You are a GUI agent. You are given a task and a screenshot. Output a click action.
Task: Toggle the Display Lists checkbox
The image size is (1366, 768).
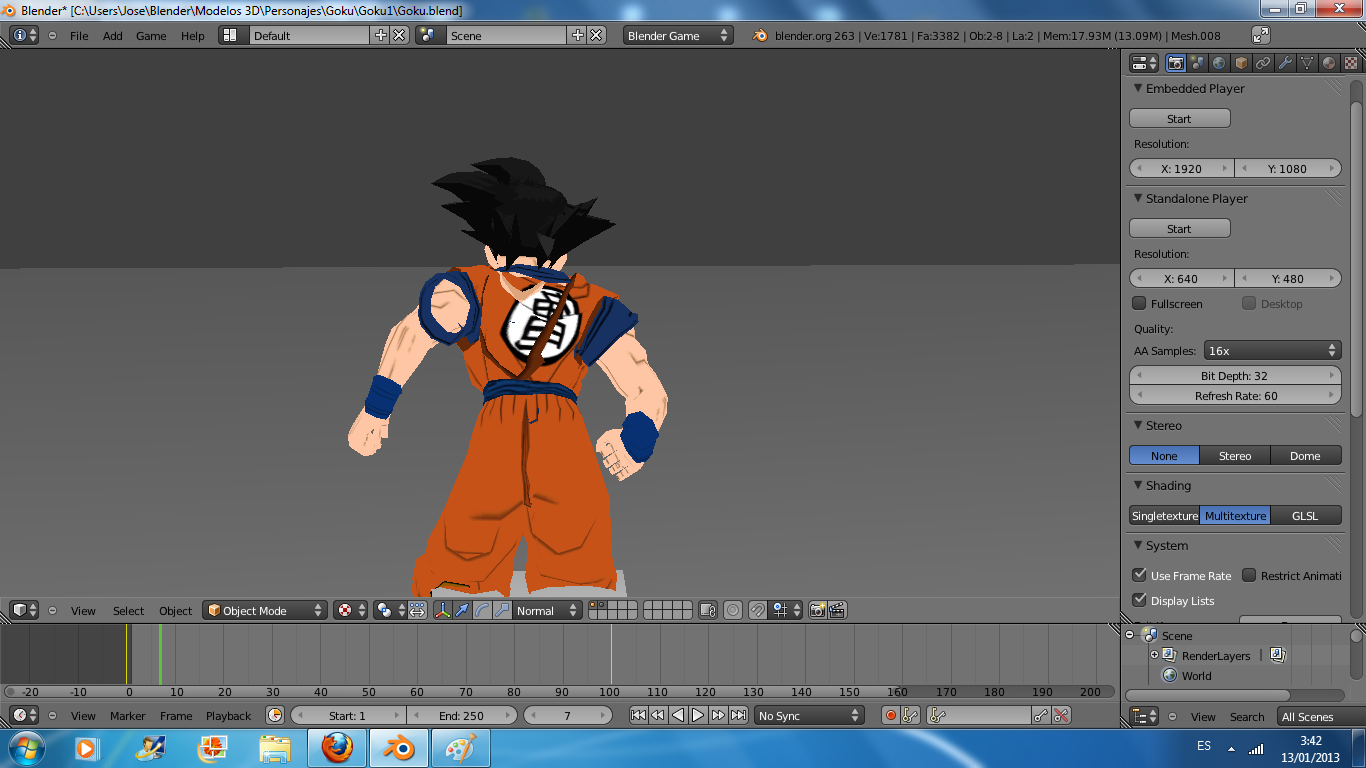click(1139, 600)
